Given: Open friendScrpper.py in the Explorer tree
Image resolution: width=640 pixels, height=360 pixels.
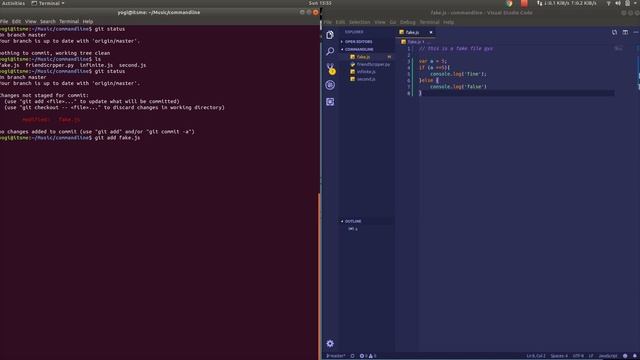Looking at the screenshot, I should tap(367, 64).
